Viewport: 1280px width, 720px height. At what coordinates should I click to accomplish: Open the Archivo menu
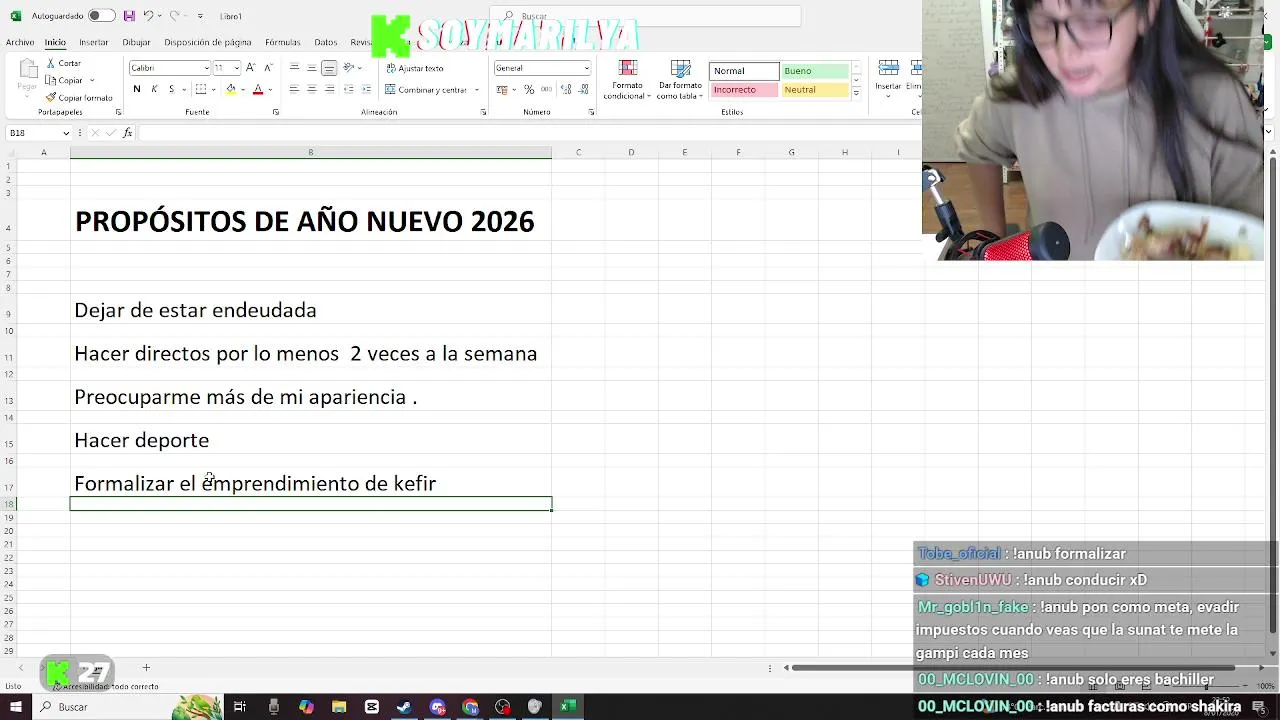coord(20,42)
